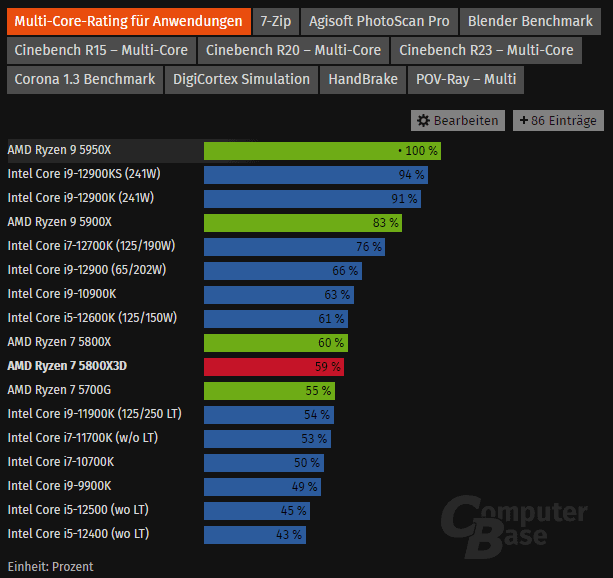Screen dimensions: 613x578
Task: Click the blue 49 % bar
Action: click(x=262, y=487)
